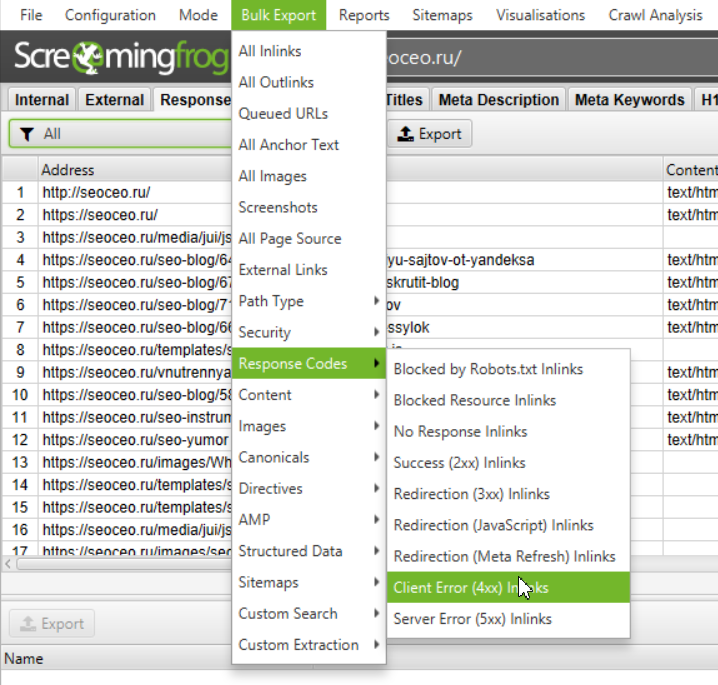Click the filter funnel icon beside All
This screenshot has height=685, width=718.
tap(27, 134)
